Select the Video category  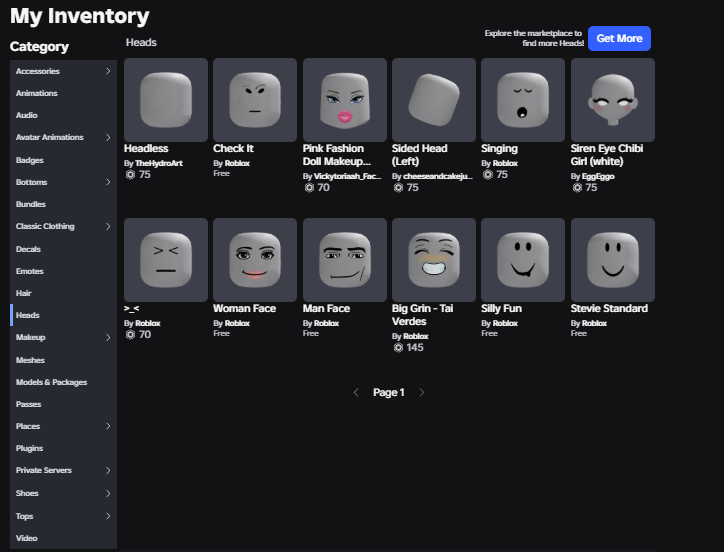coord(63,538)
